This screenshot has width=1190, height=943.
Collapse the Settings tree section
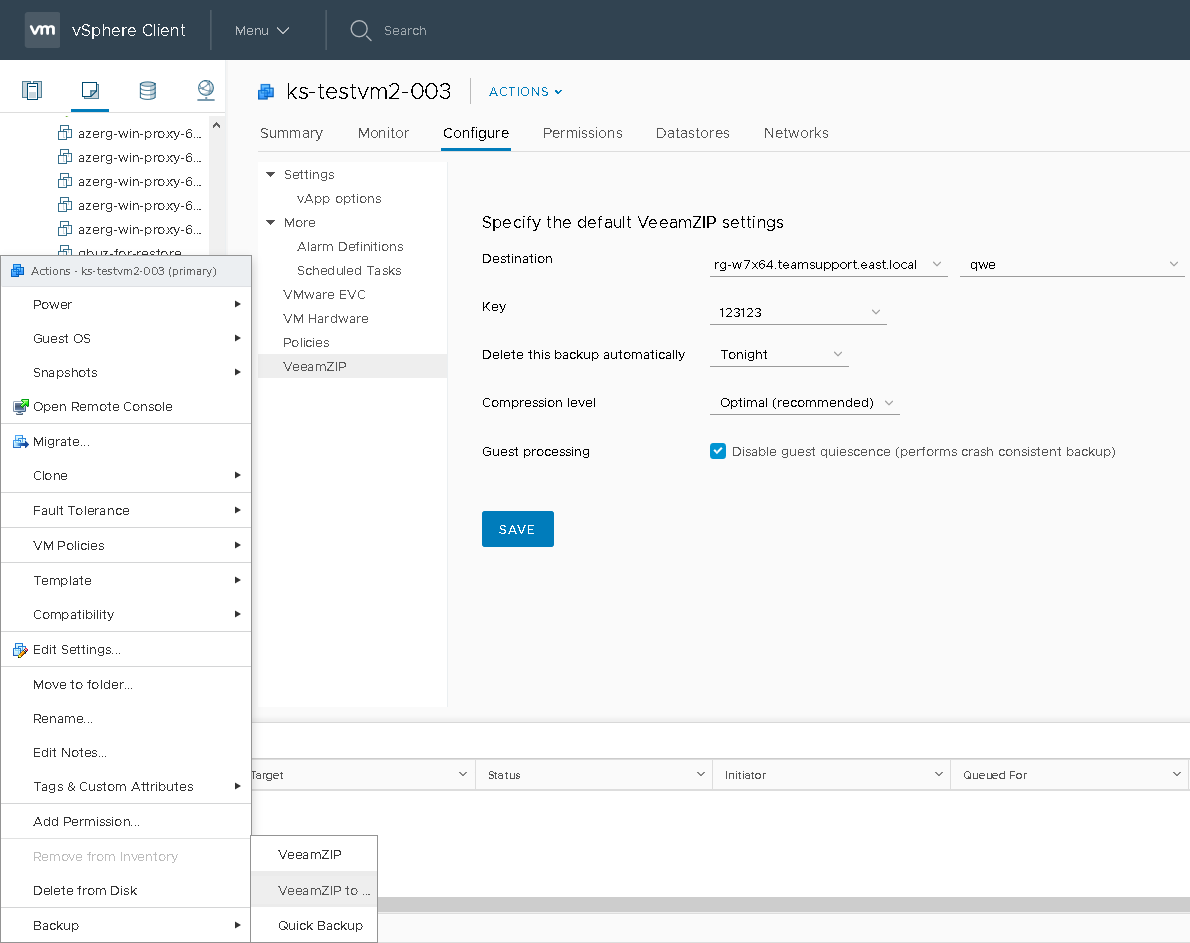click(x=271, y=174)
